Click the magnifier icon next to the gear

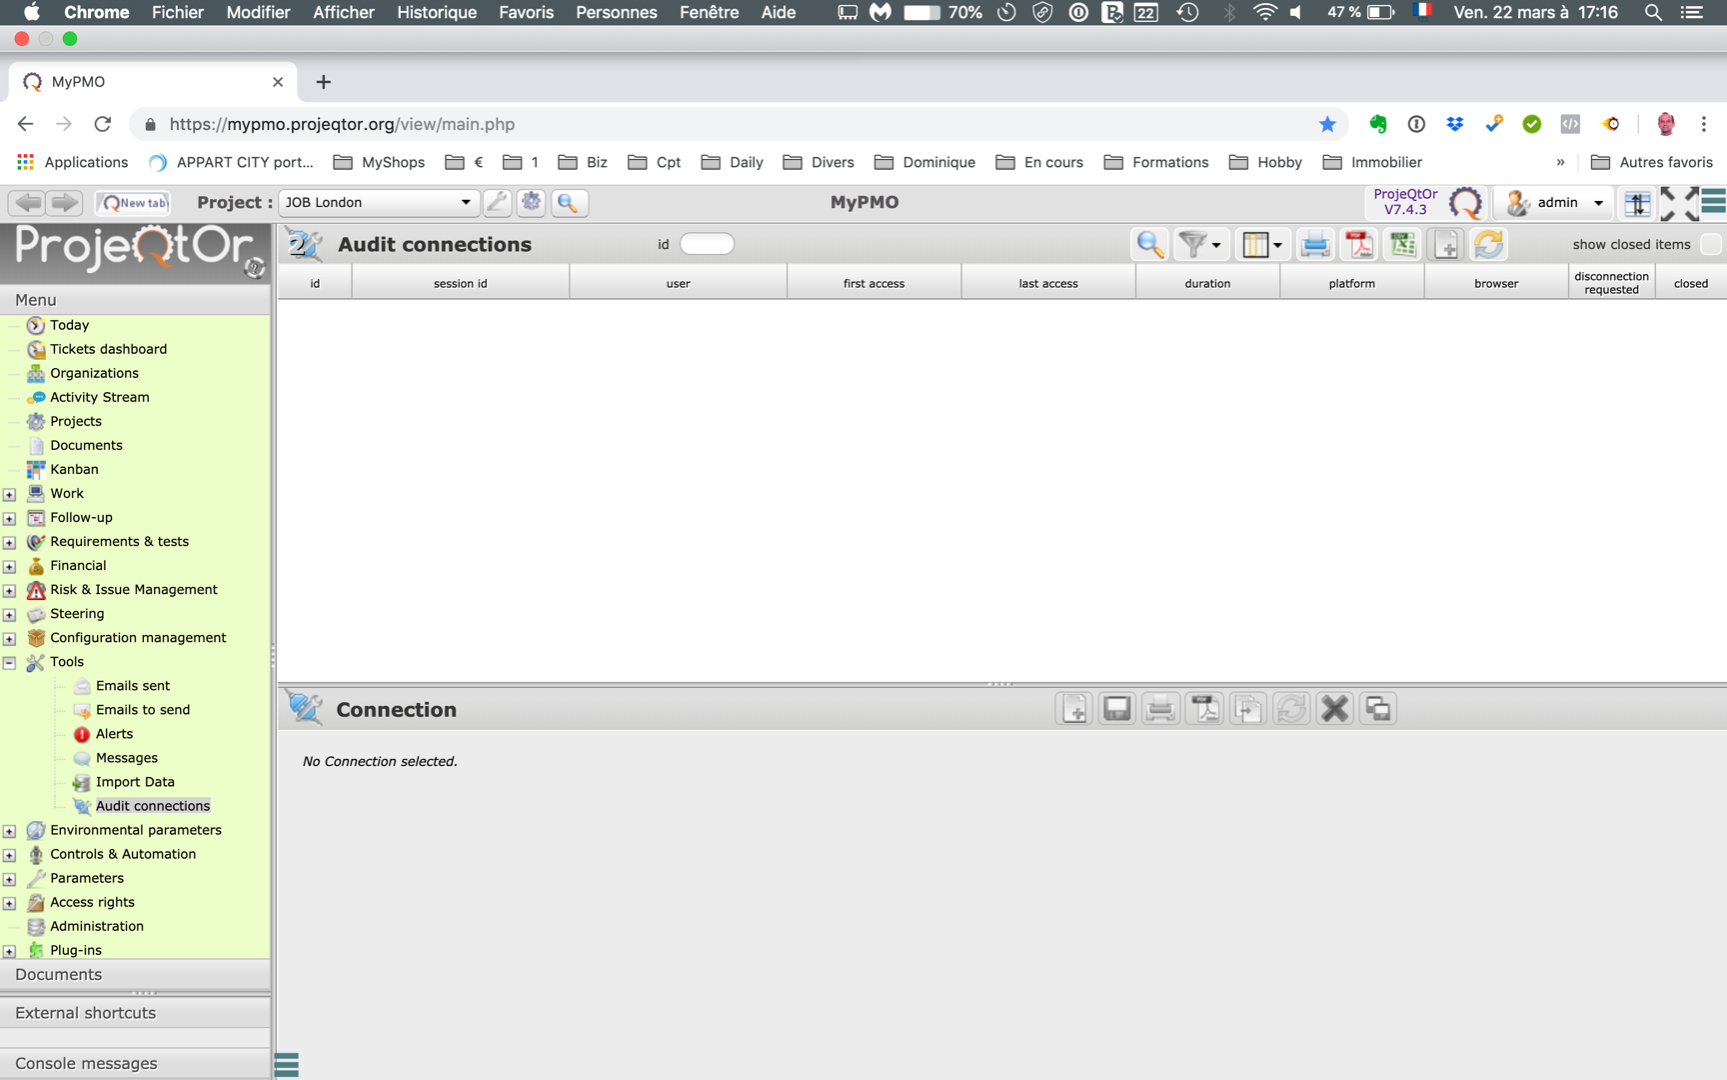click(568, 202)
